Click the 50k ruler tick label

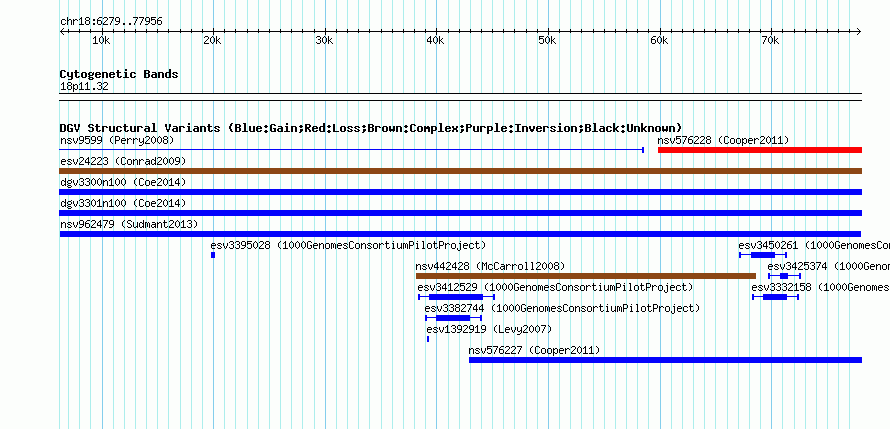(547, 41)
